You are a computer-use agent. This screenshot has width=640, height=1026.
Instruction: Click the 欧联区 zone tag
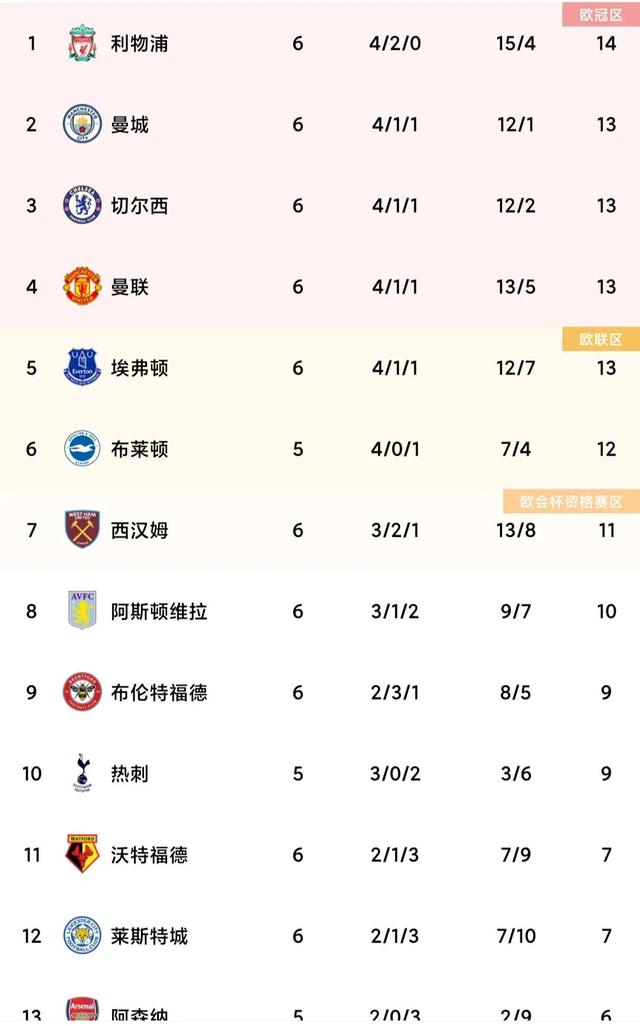pyautogui.click(x=600, y=339)
